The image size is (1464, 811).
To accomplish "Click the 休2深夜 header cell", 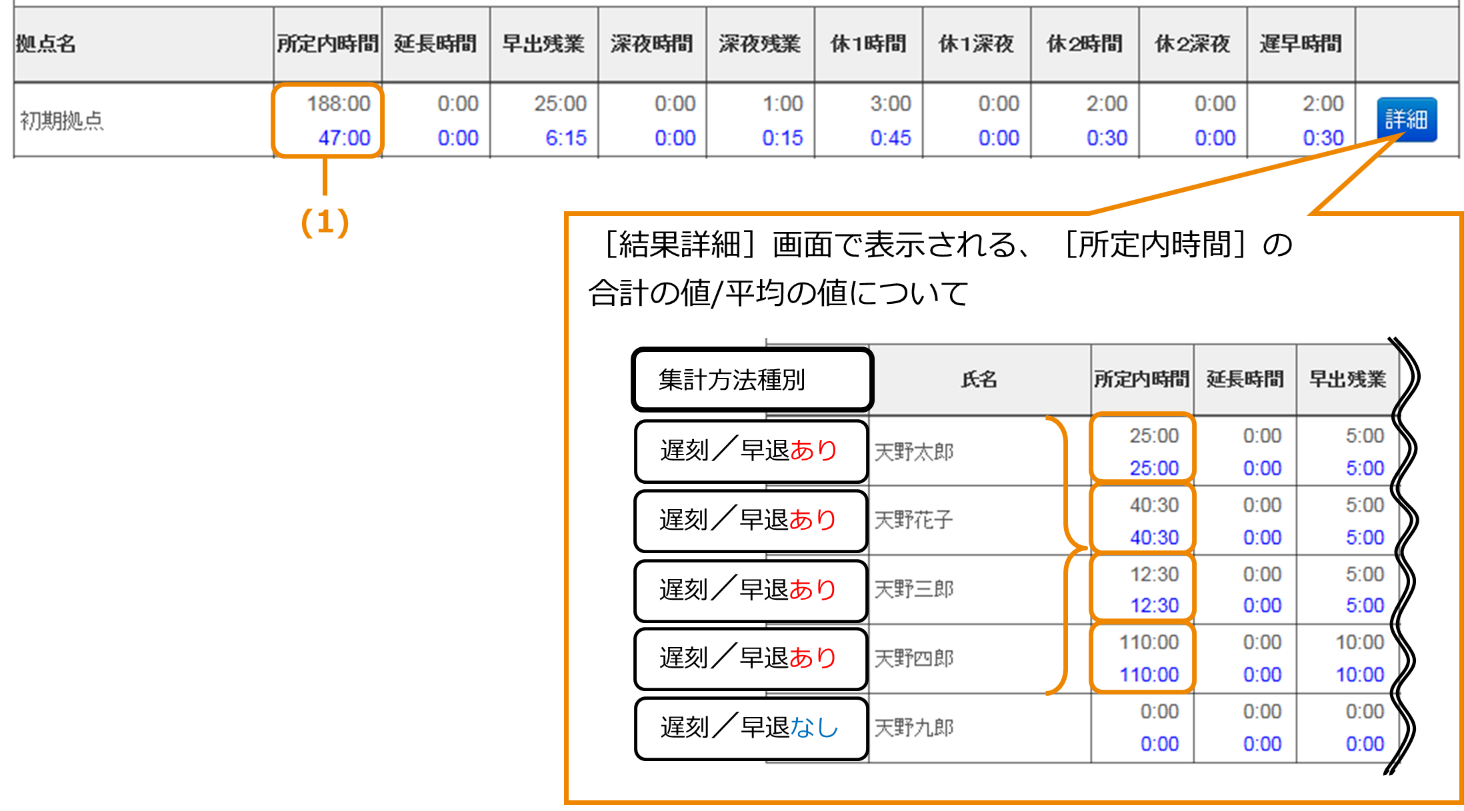I will pos(1193,44).
